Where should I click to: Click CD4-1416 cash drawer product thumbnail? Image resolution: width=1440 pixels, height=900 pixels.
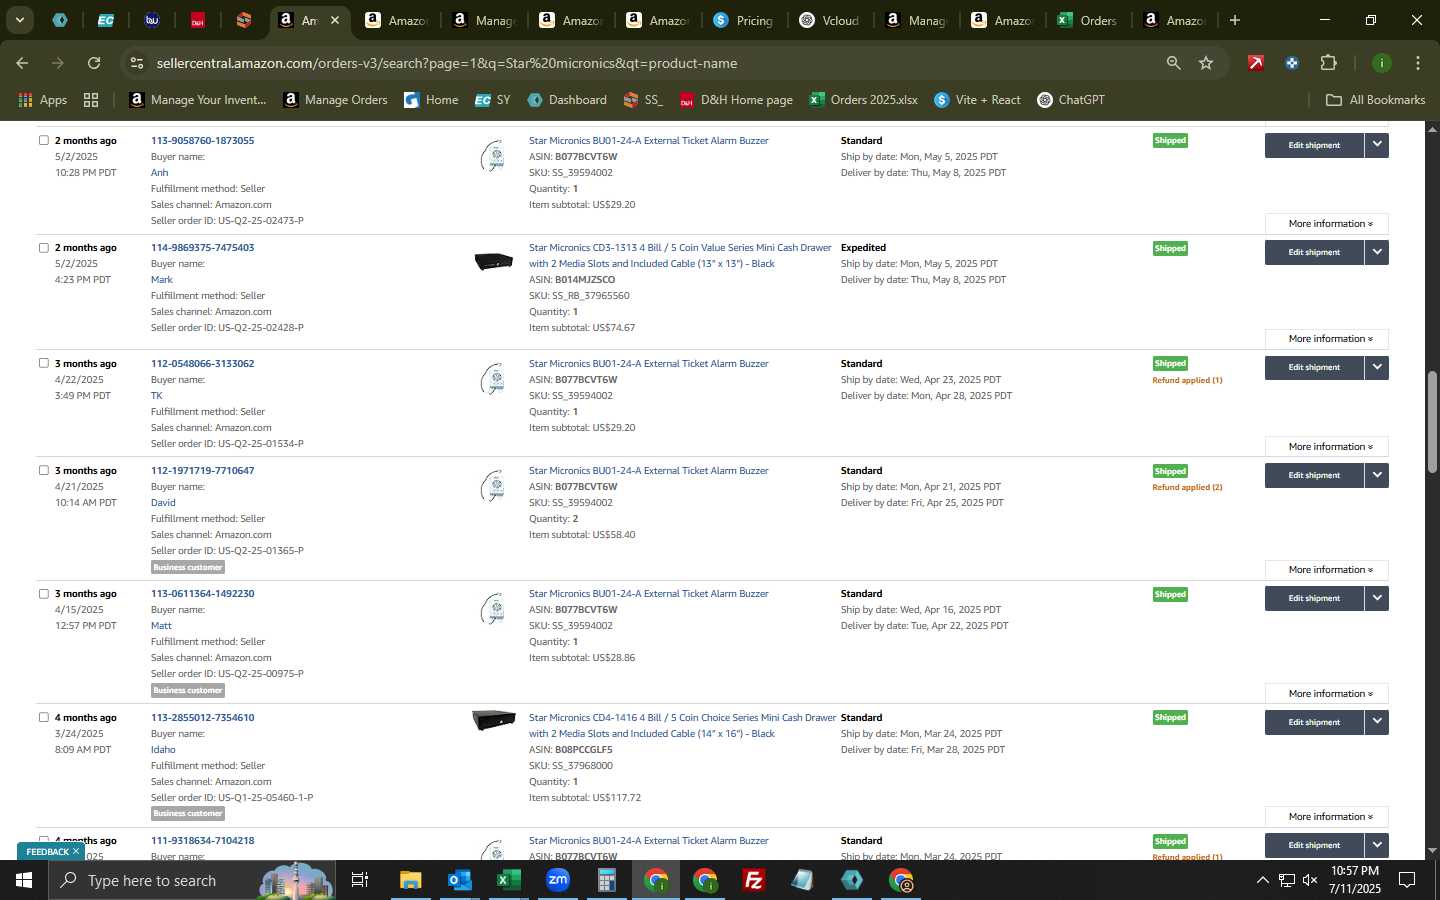coord(494,720)
